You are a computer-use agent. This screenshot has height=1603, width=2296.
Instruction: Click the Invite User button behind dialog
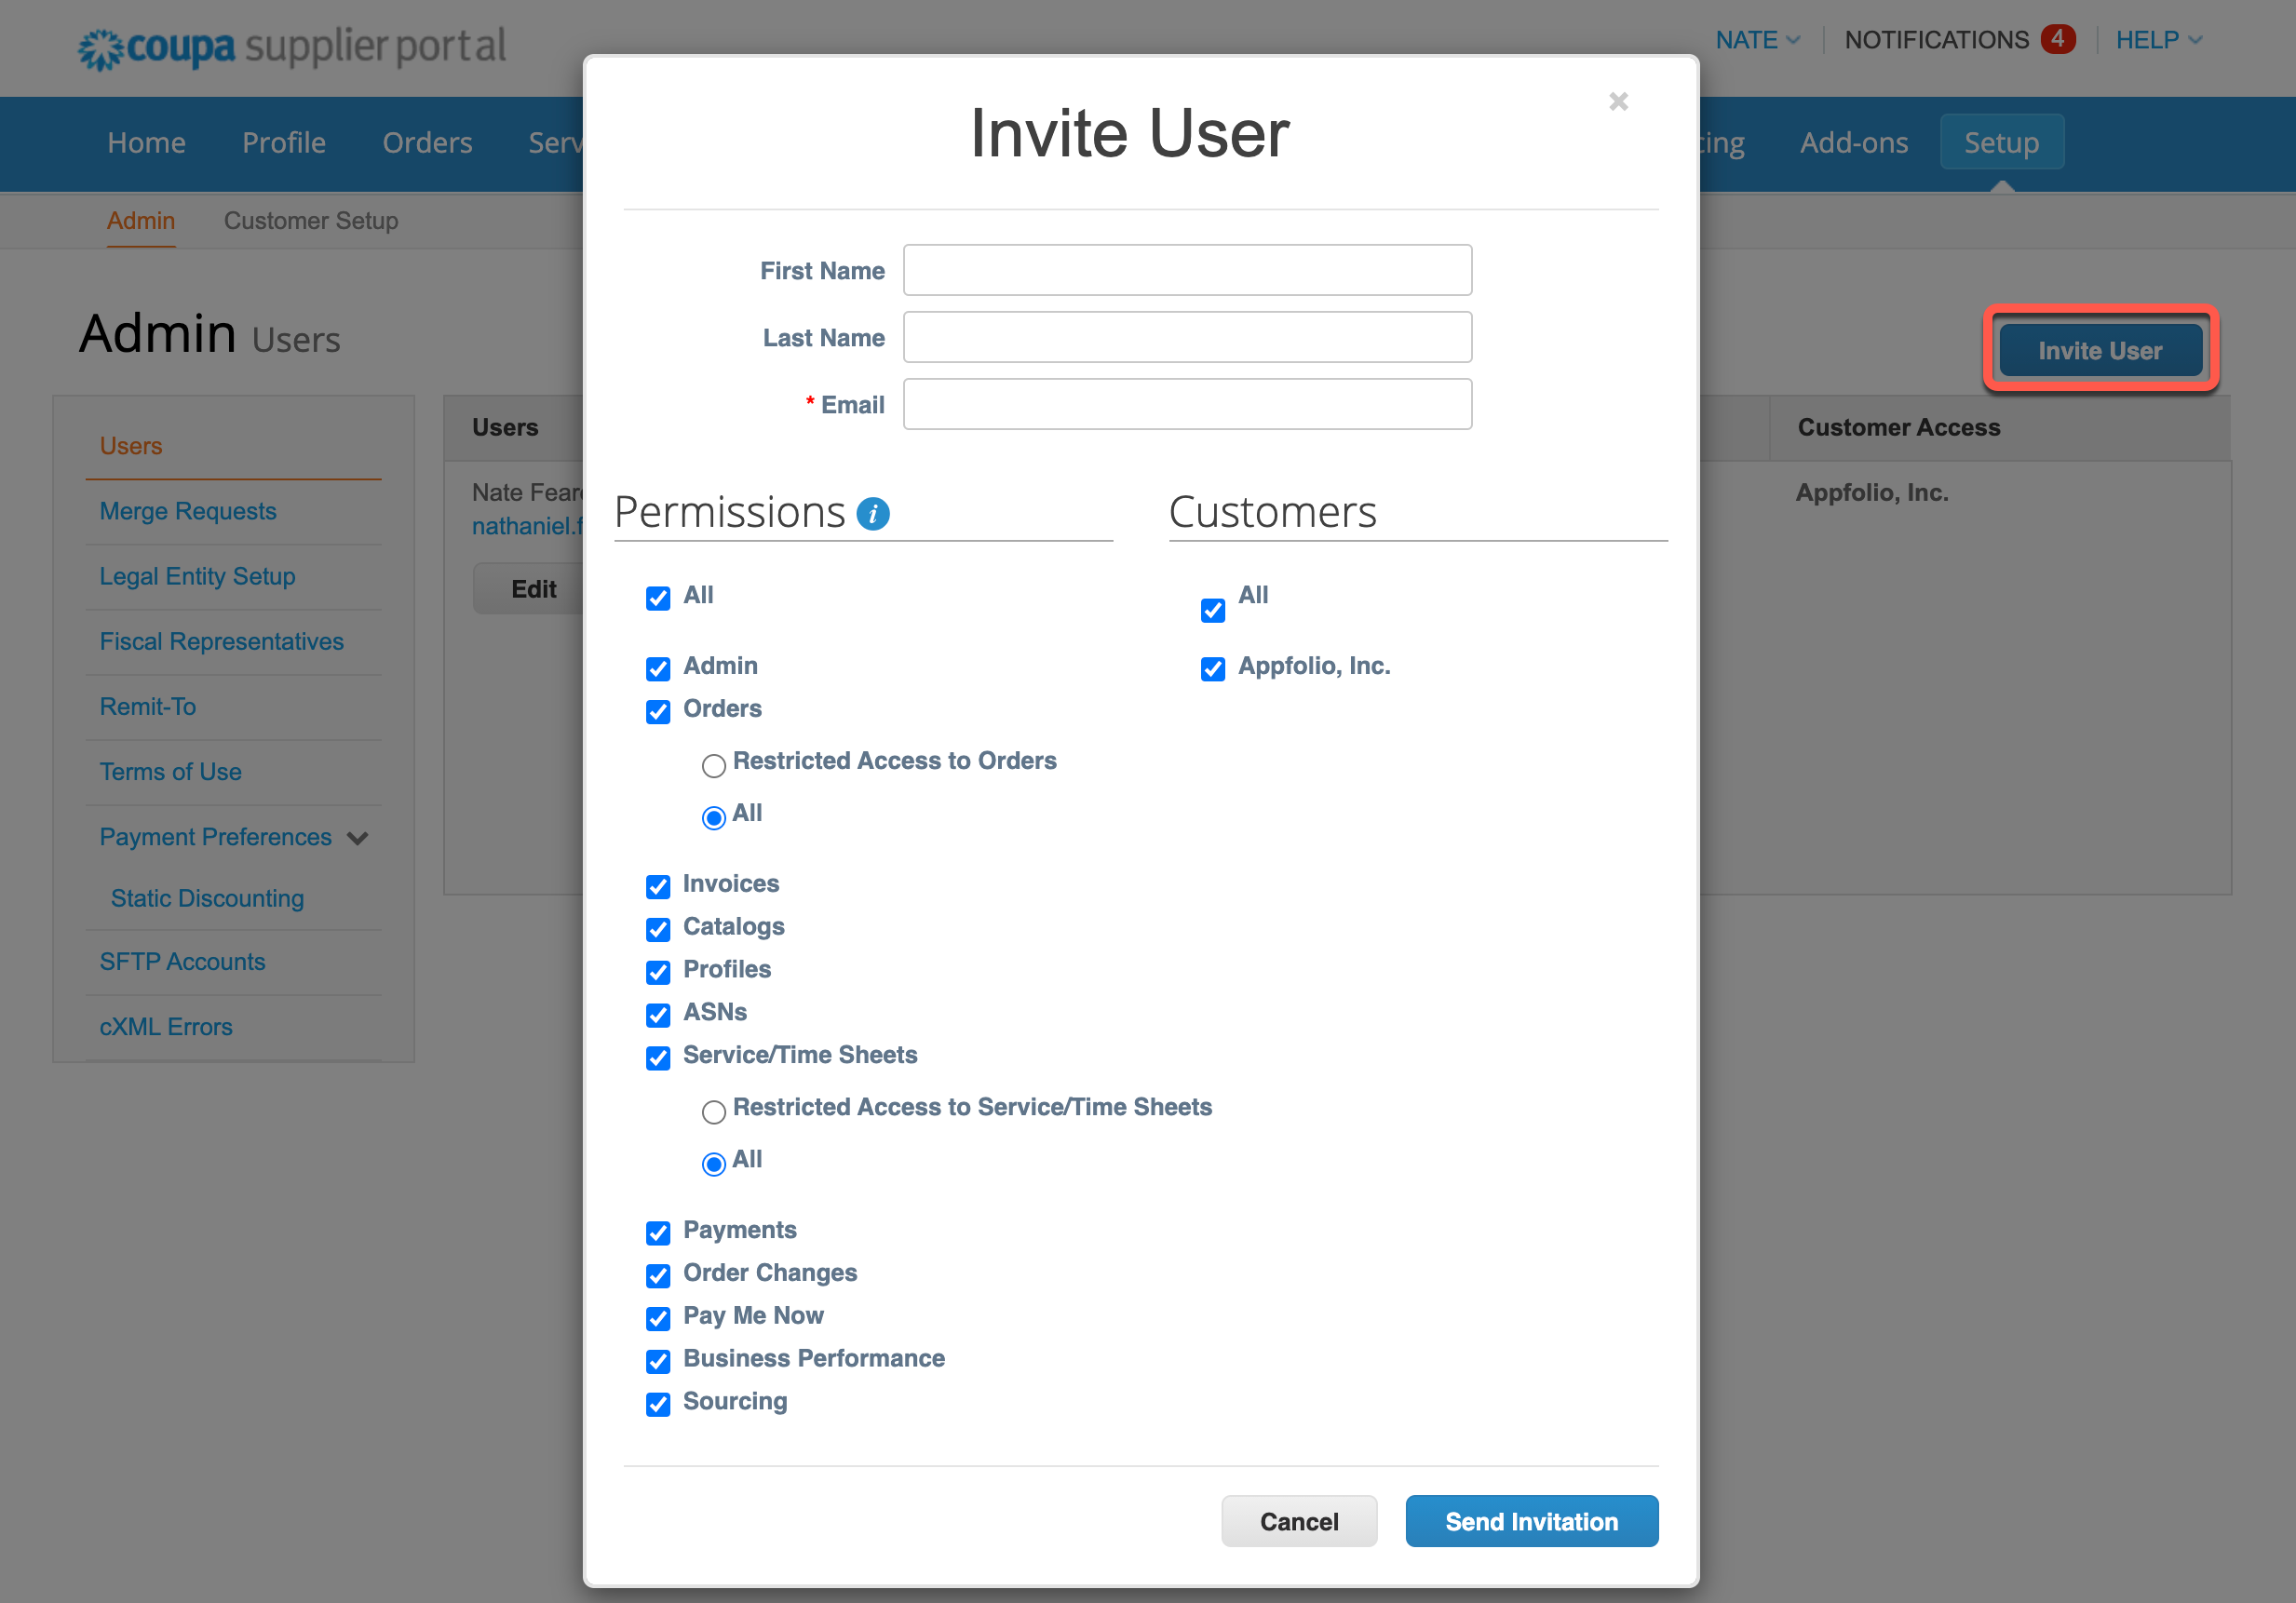click(x=2100, y=350)
